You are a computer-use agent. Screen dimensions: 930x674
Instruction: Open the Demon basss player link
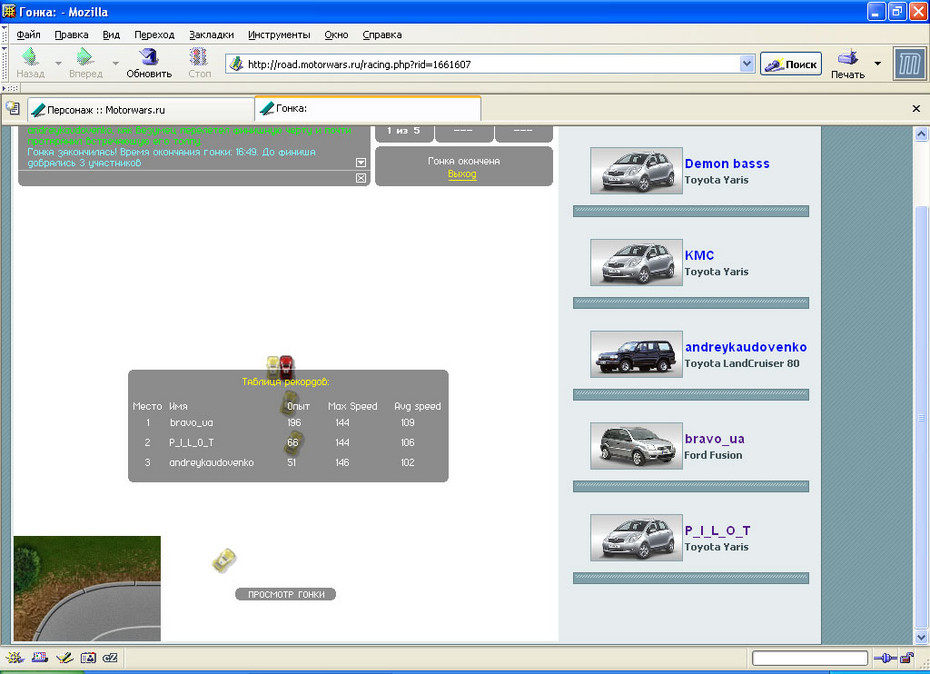click(x=727, y=164)
